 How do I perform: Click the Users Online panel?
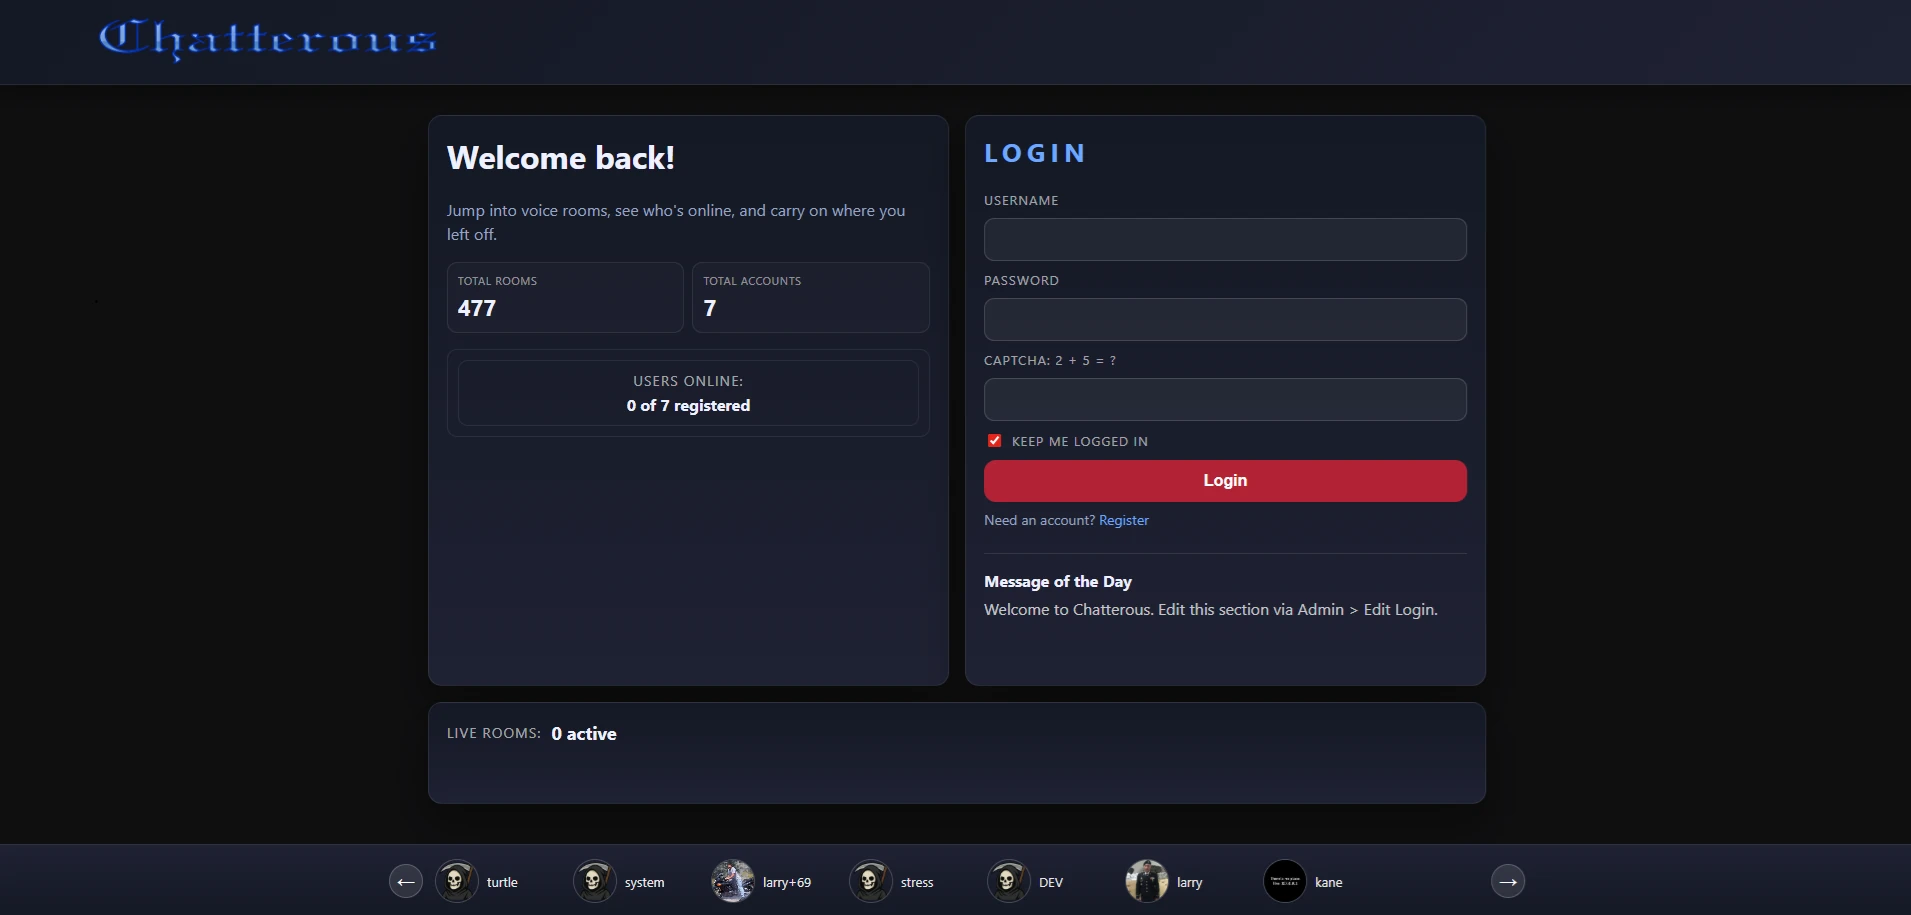[687, 393]
